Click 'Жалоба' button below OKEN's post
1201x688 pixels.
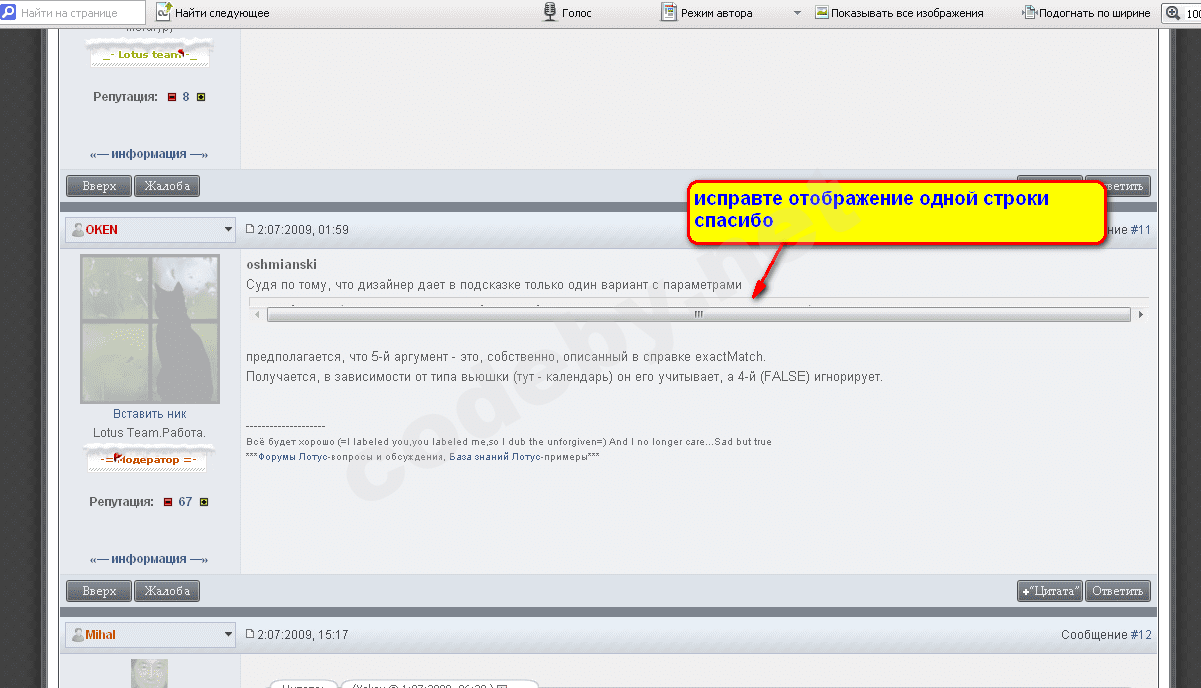coord(167,591)
